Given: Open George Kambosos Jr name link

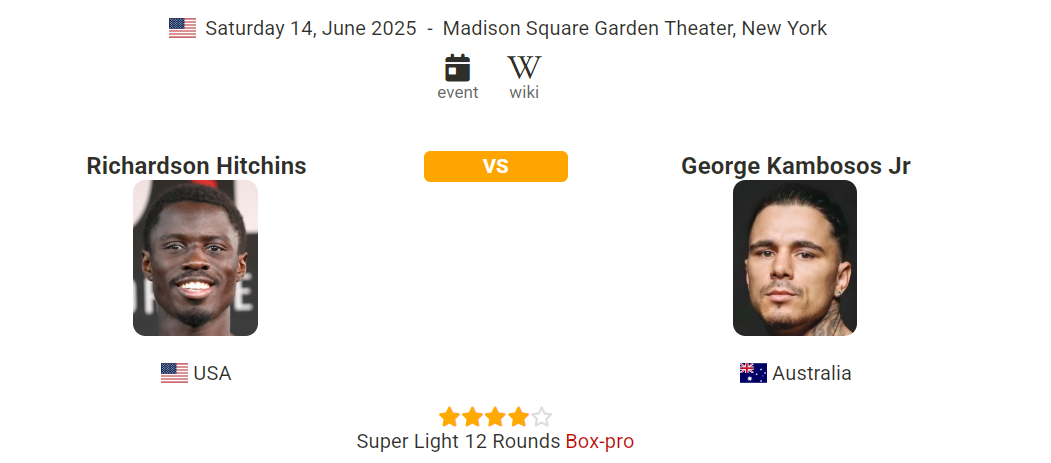Looking at the screenshot, I should tap(796, 166).
